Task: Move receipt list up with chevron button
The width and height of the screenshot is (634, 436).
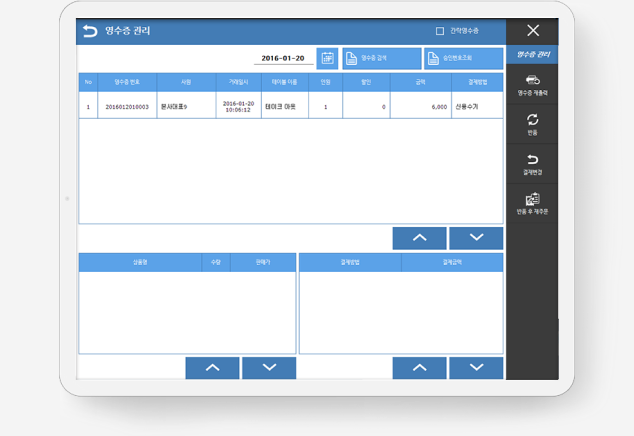Action: point(419,238)
